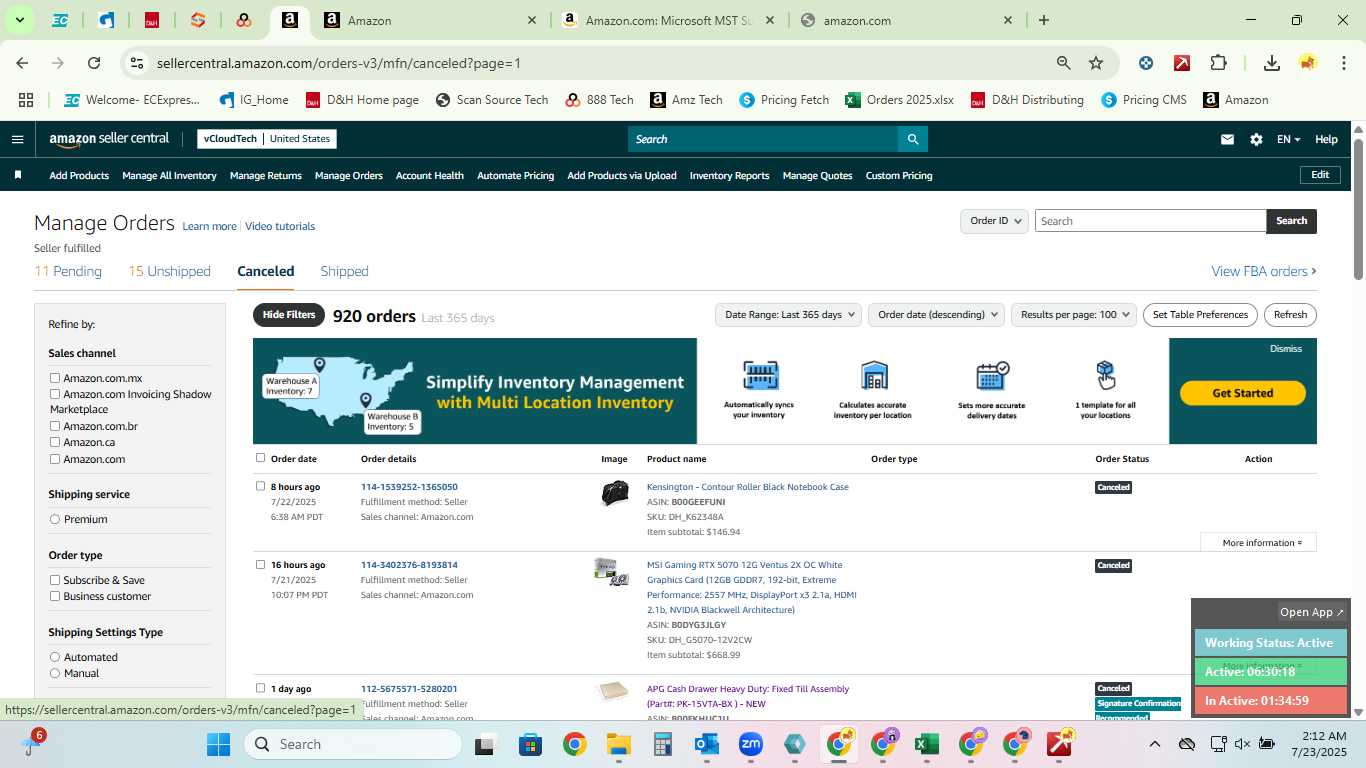1366x768 pixels.
Task: Expand More information for the Kensington order
Action: 1258,543
